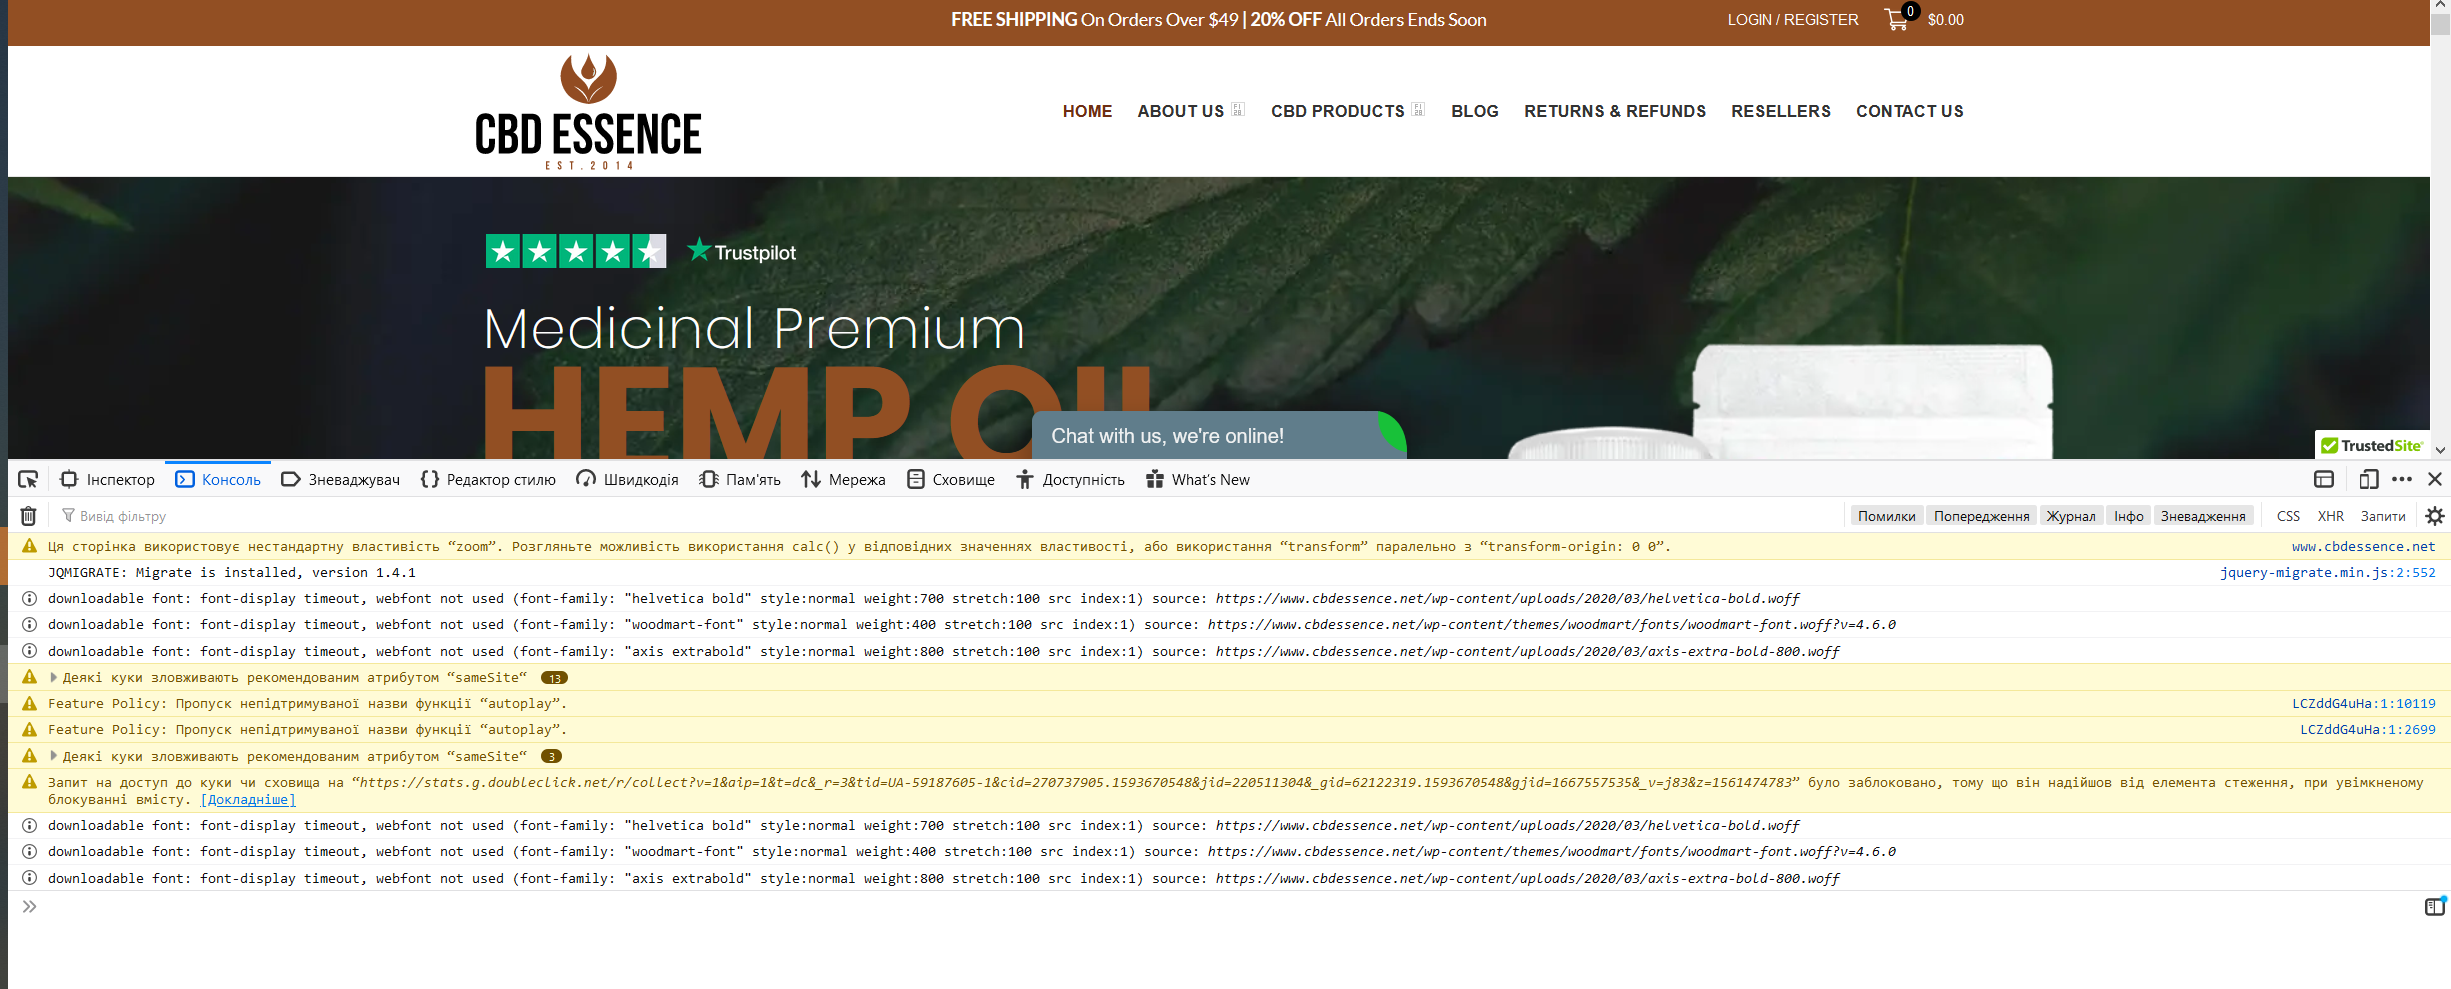Click the CBD Essence logo

point(588,112)
